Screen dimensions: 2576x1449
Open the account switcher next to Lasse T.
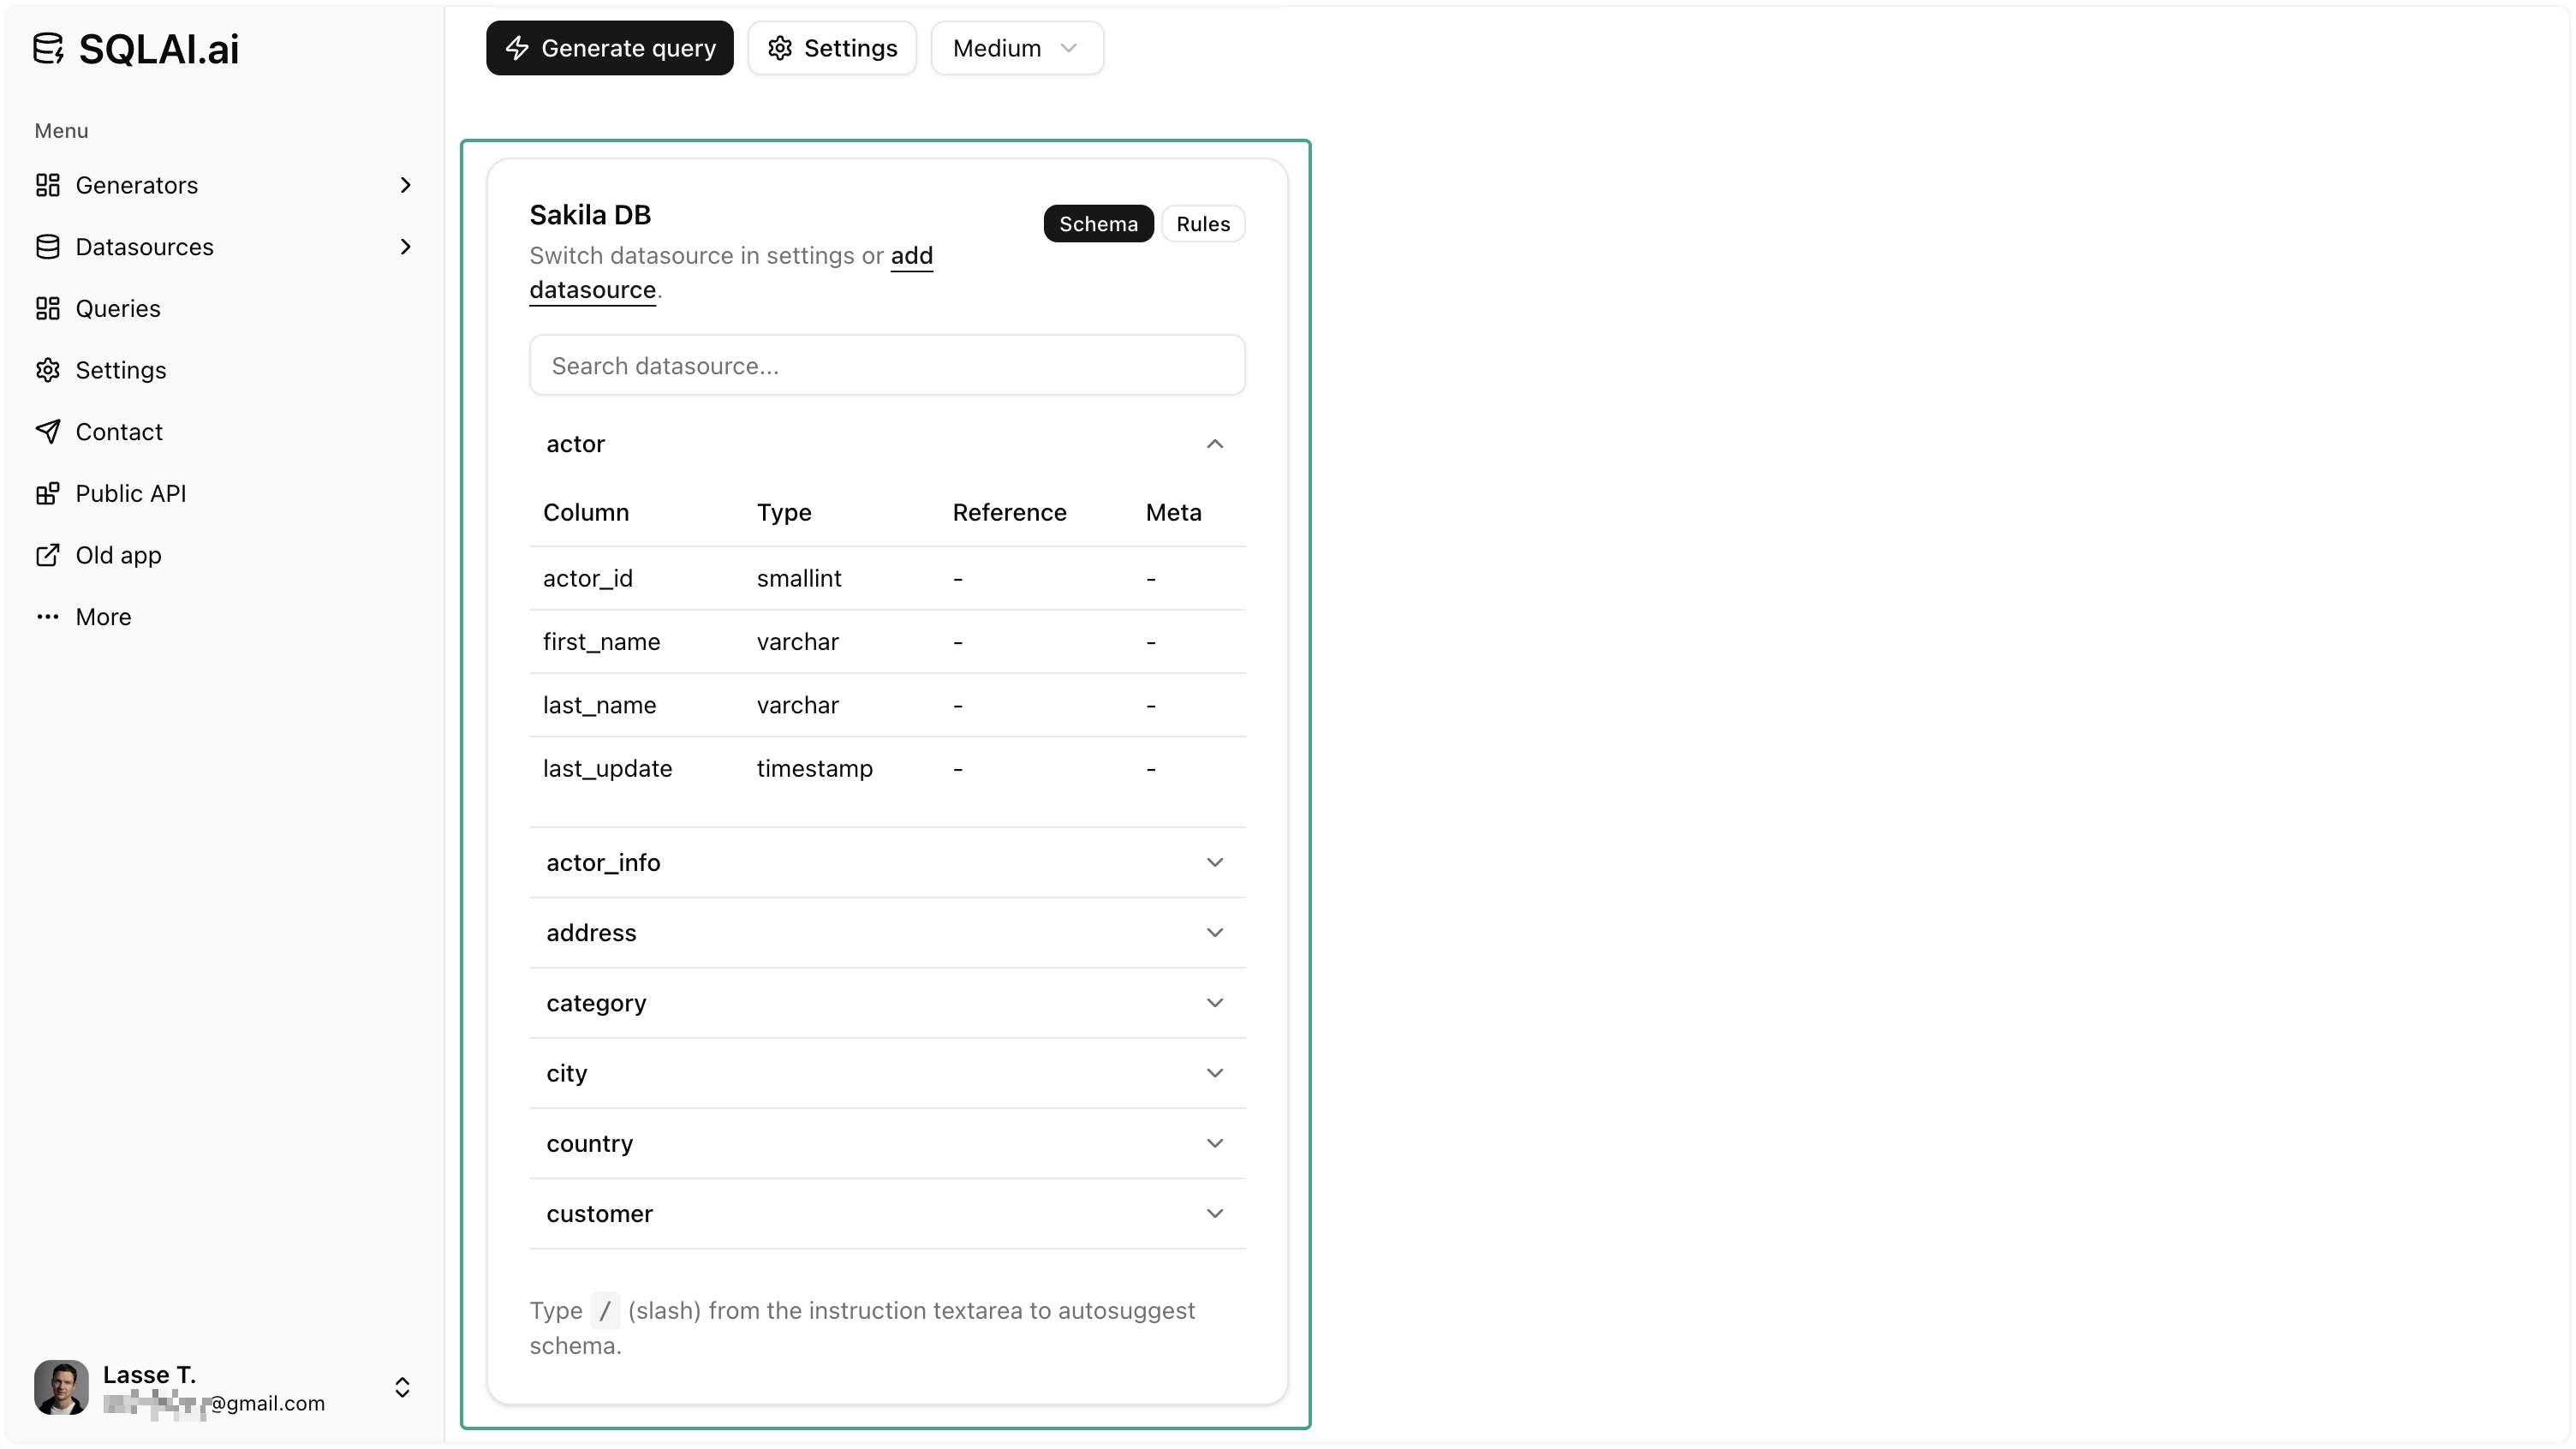(403, 1387)
